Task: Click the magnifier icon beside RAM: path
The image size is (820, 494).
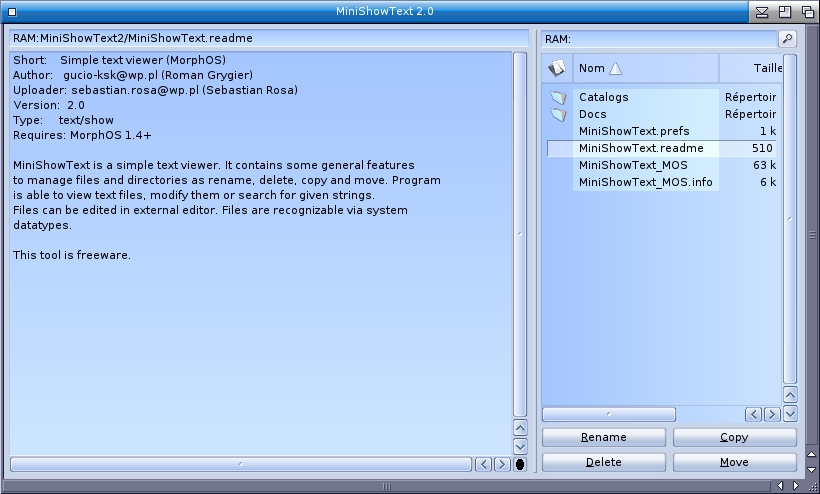Action: click(x=787, y=39)
